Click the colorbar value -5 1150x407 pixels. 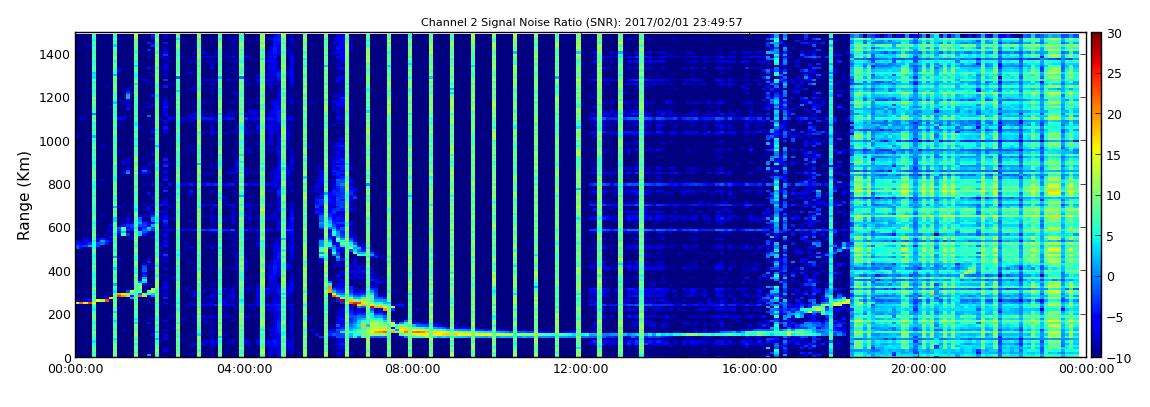click(x=1115, y=317)
